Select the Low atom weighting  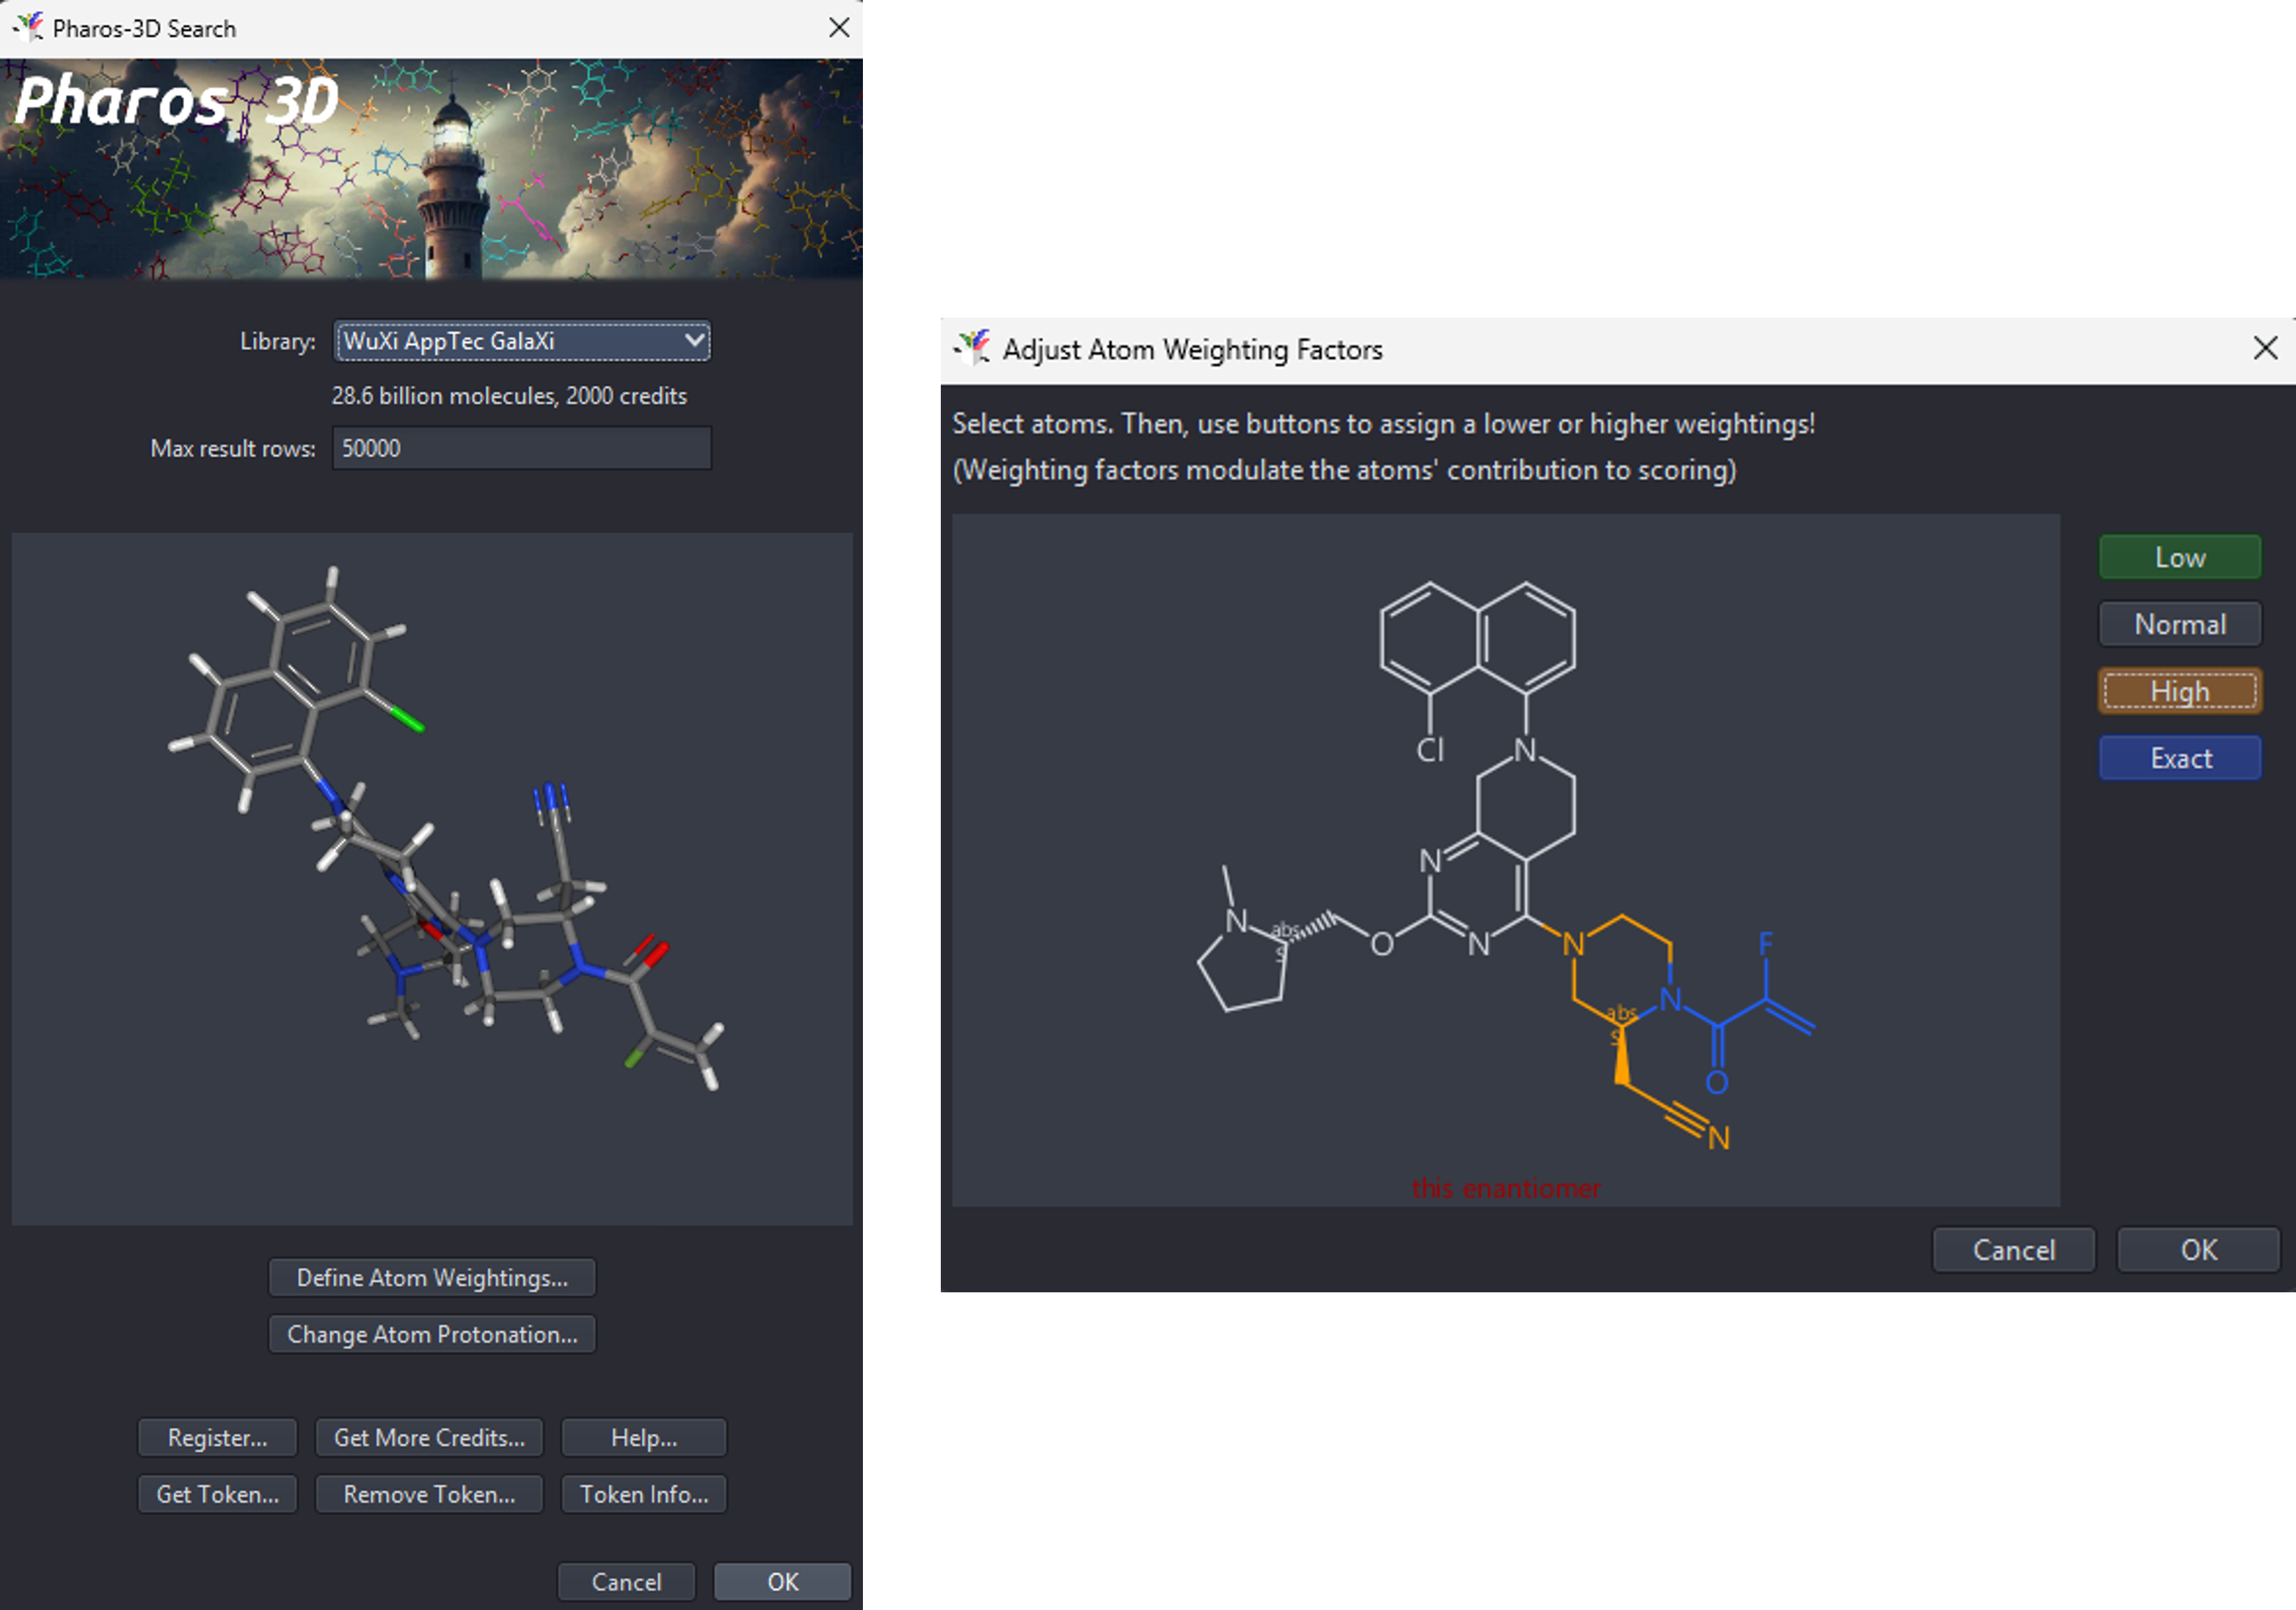[x=2180, y=557]
